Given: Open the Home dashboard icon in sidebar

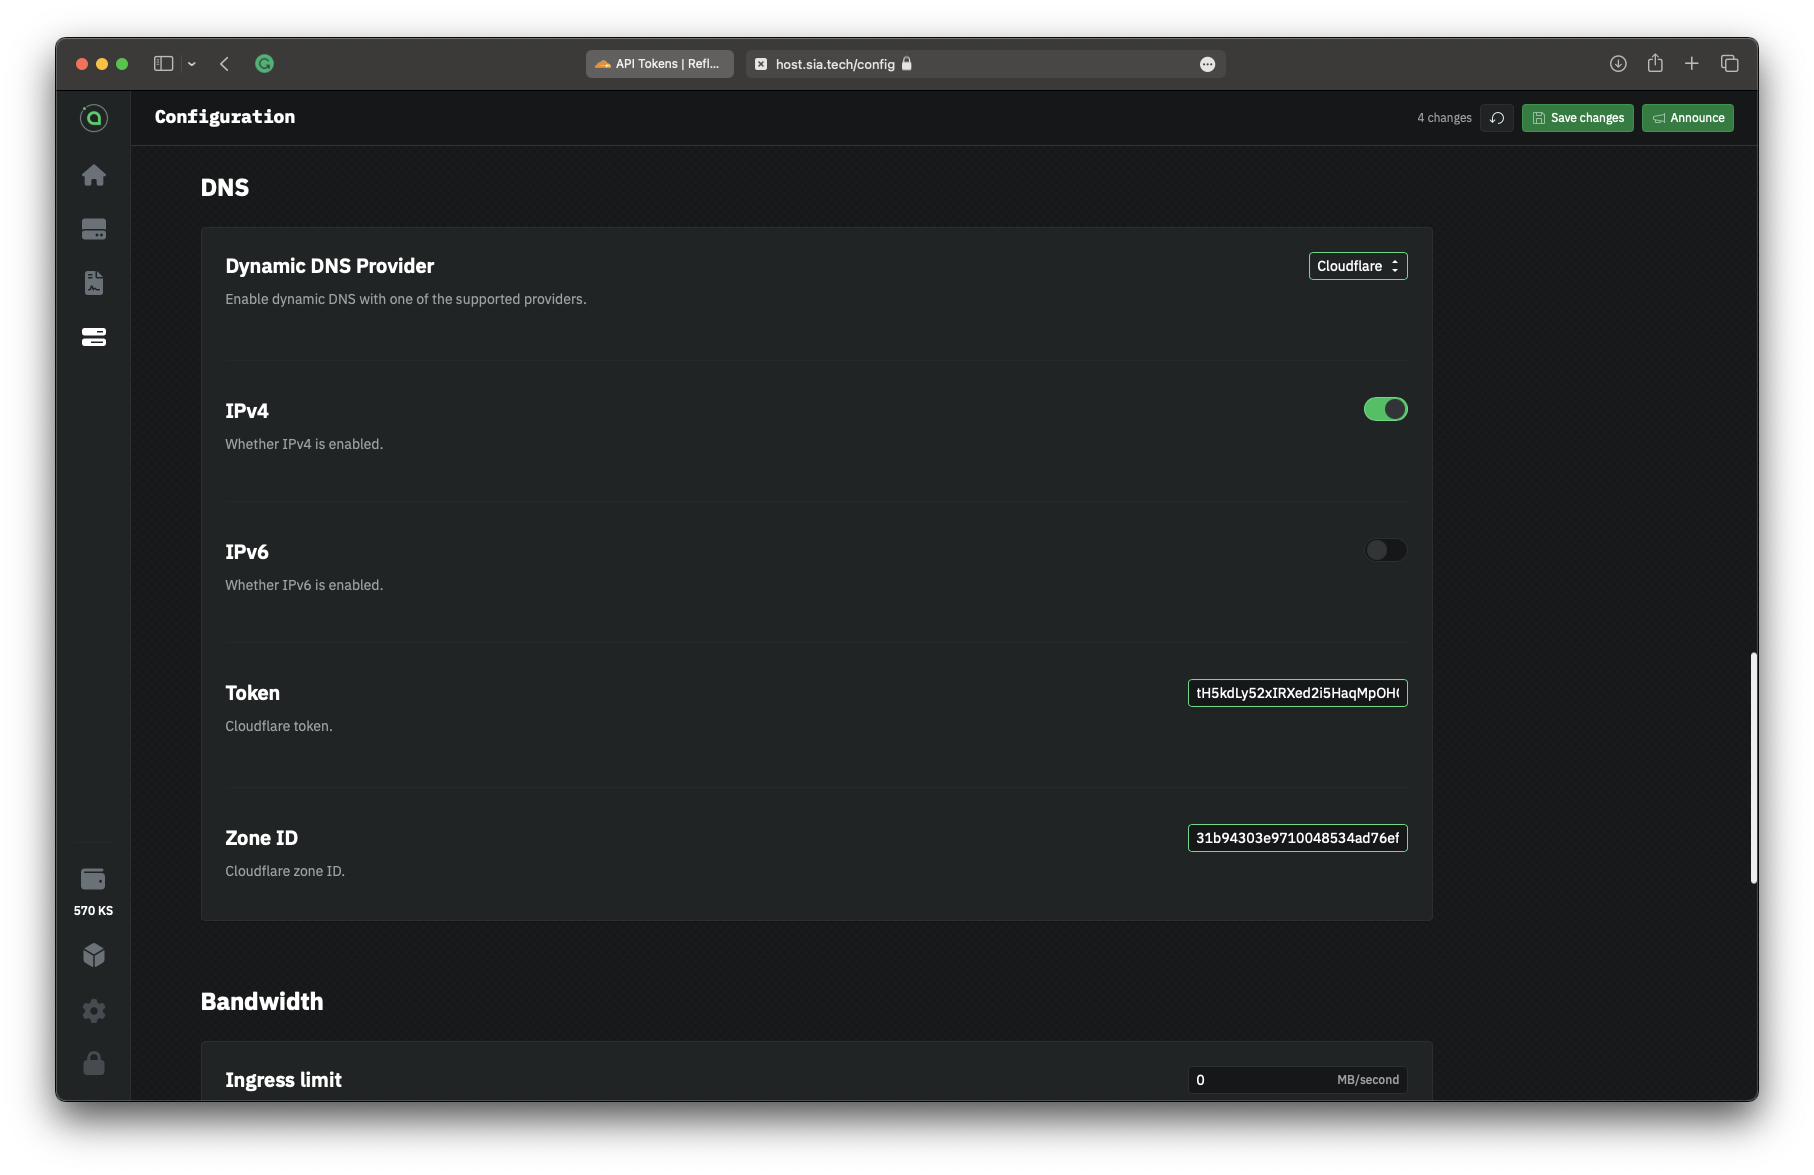Looking at the screenshot, I should click(x=94, y=176).
